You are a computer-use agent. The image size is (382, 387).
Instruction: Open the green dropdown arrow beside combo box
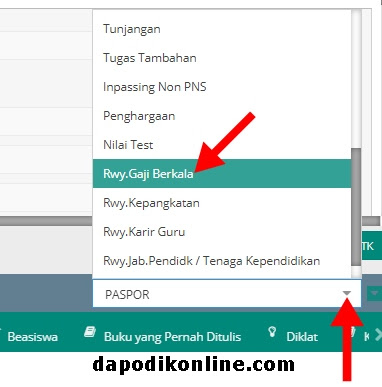[x=374, y=293]
